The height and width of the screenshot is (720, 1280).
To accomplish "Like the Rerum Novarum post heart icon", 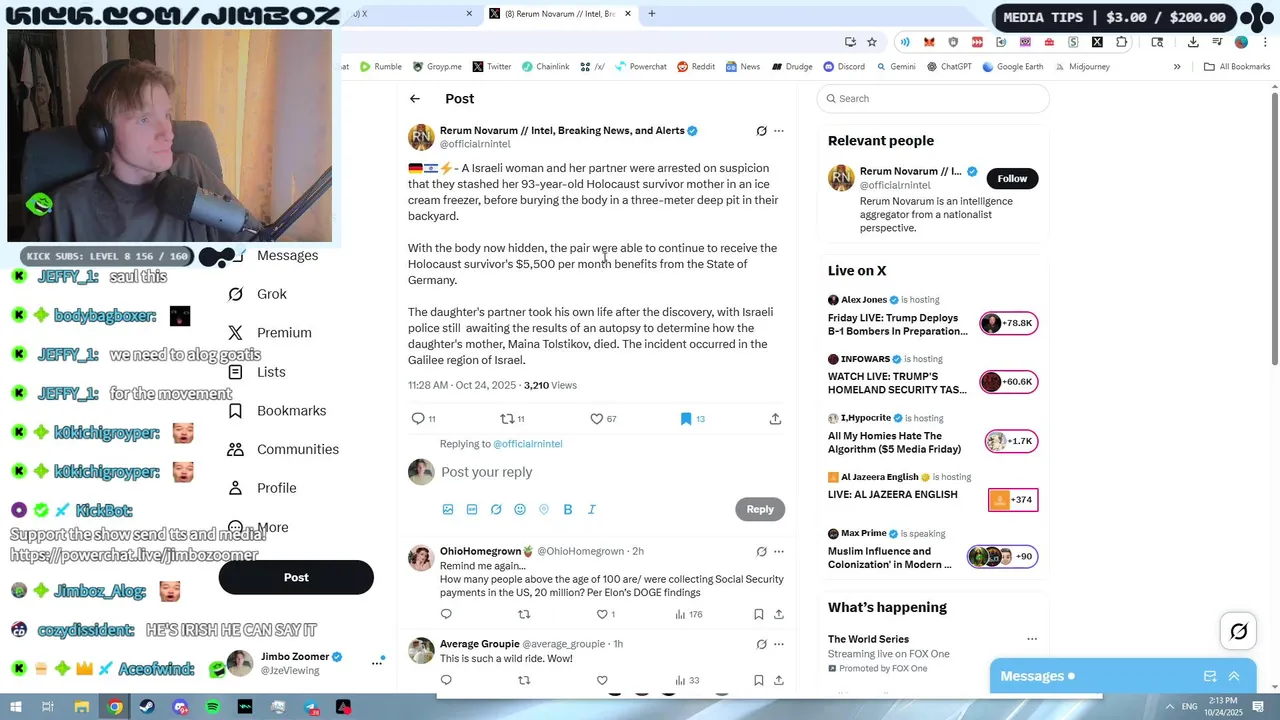I will [597, 419].
